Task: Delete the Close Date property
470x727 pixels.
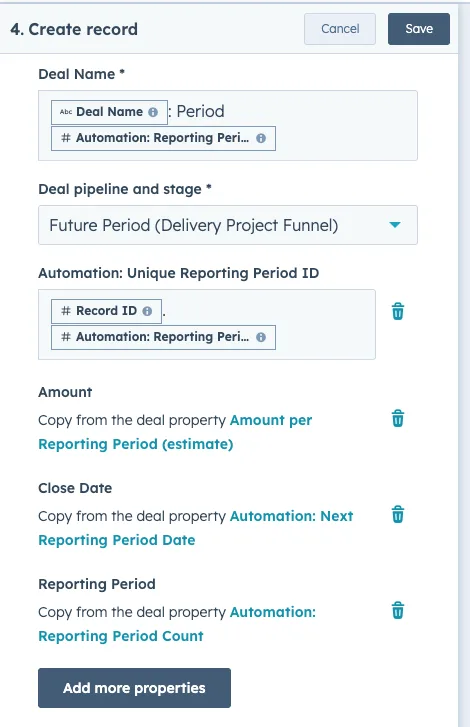Action: click(398, 514)
